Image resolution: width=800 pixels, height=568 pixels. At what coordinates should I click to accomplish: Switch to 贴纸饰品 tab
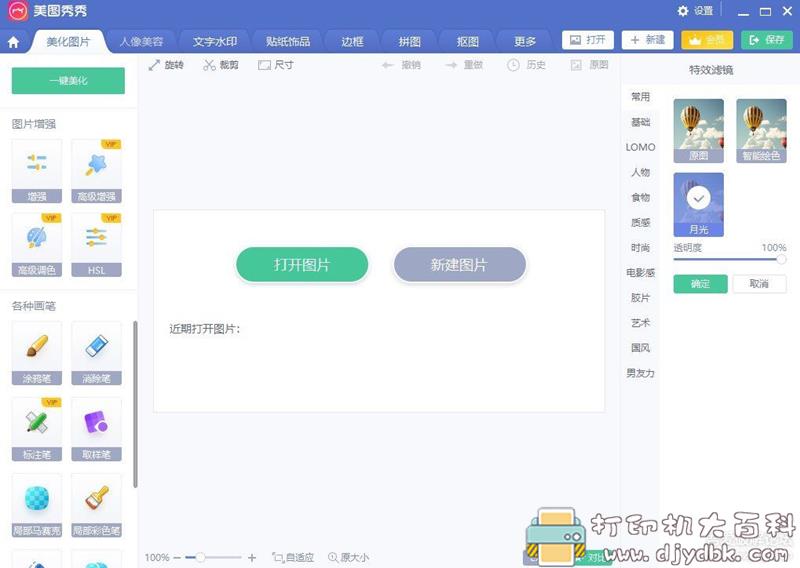[x=288, y=42]
